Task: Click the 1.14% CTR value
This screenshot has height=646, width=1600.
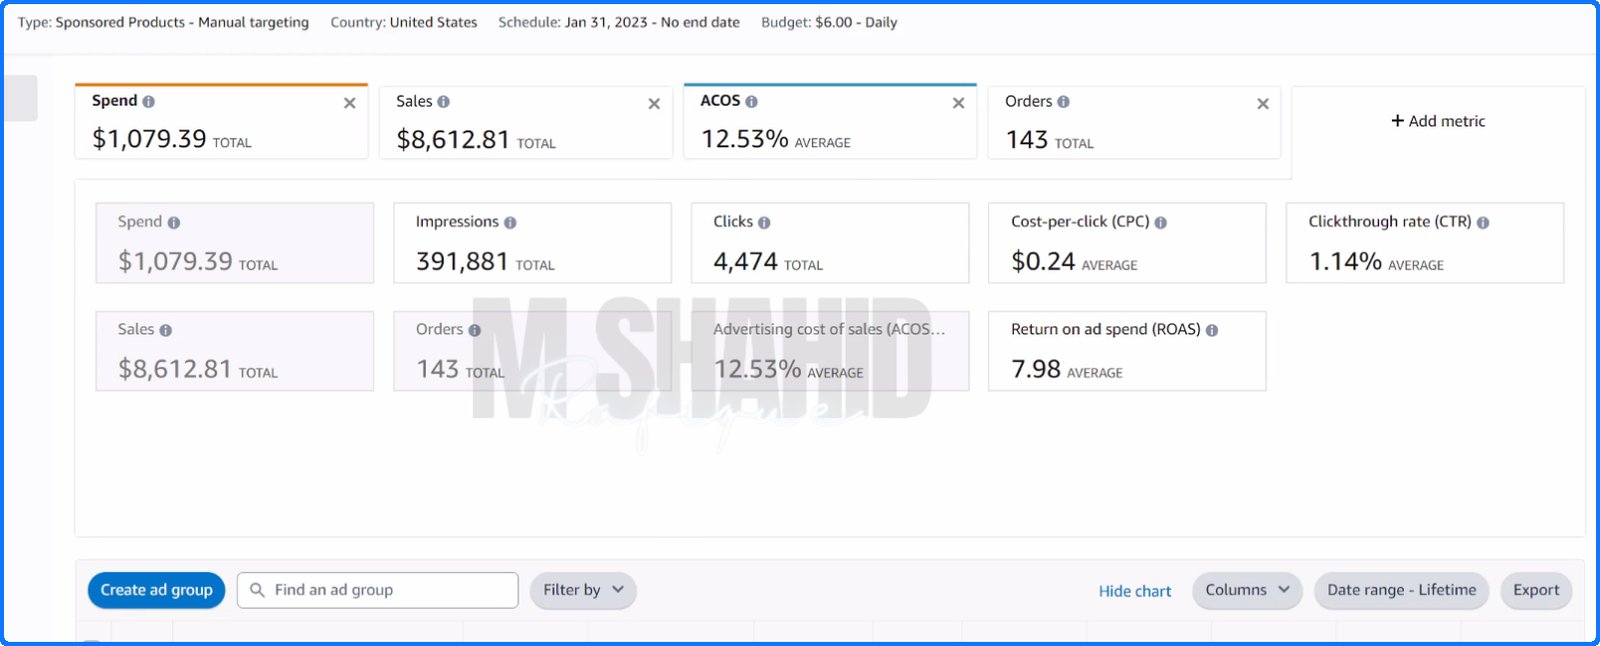Action: coord(1345,262)
